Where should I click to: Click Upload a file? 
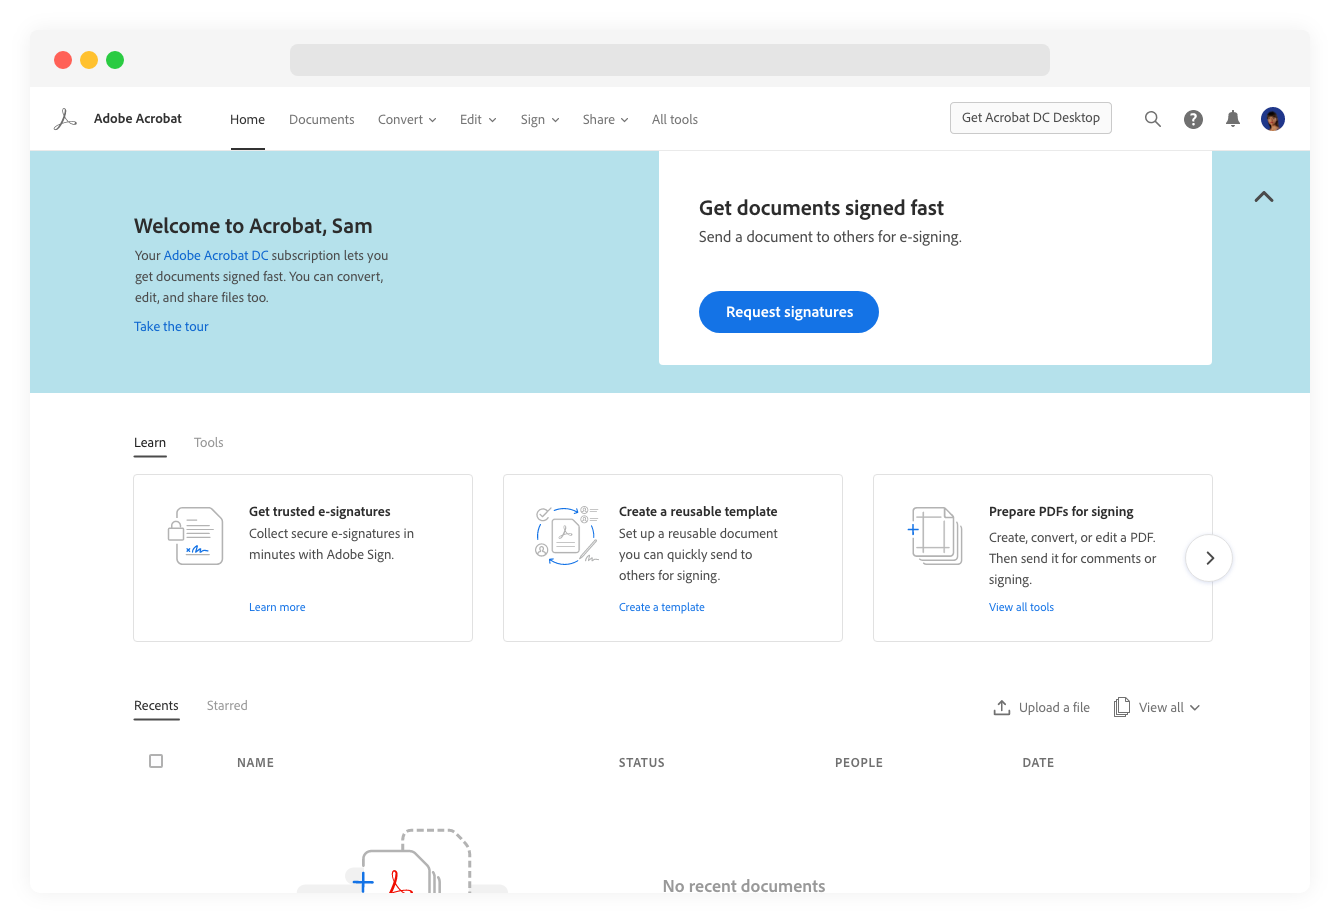point(1042,707)
